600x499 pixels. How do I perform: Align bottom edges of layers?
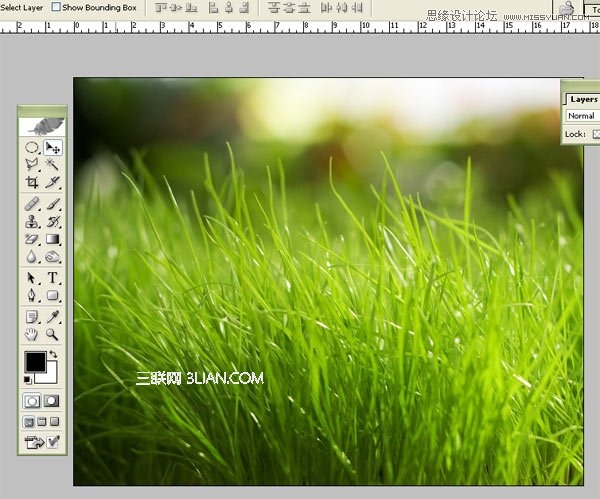(x=191, y=7)
